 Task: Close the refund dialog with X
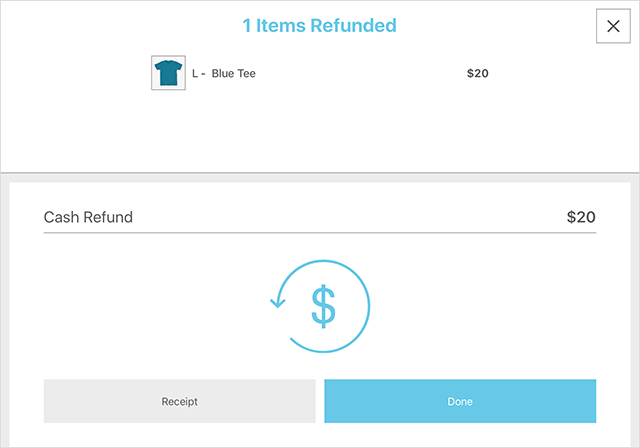point(613,26)
